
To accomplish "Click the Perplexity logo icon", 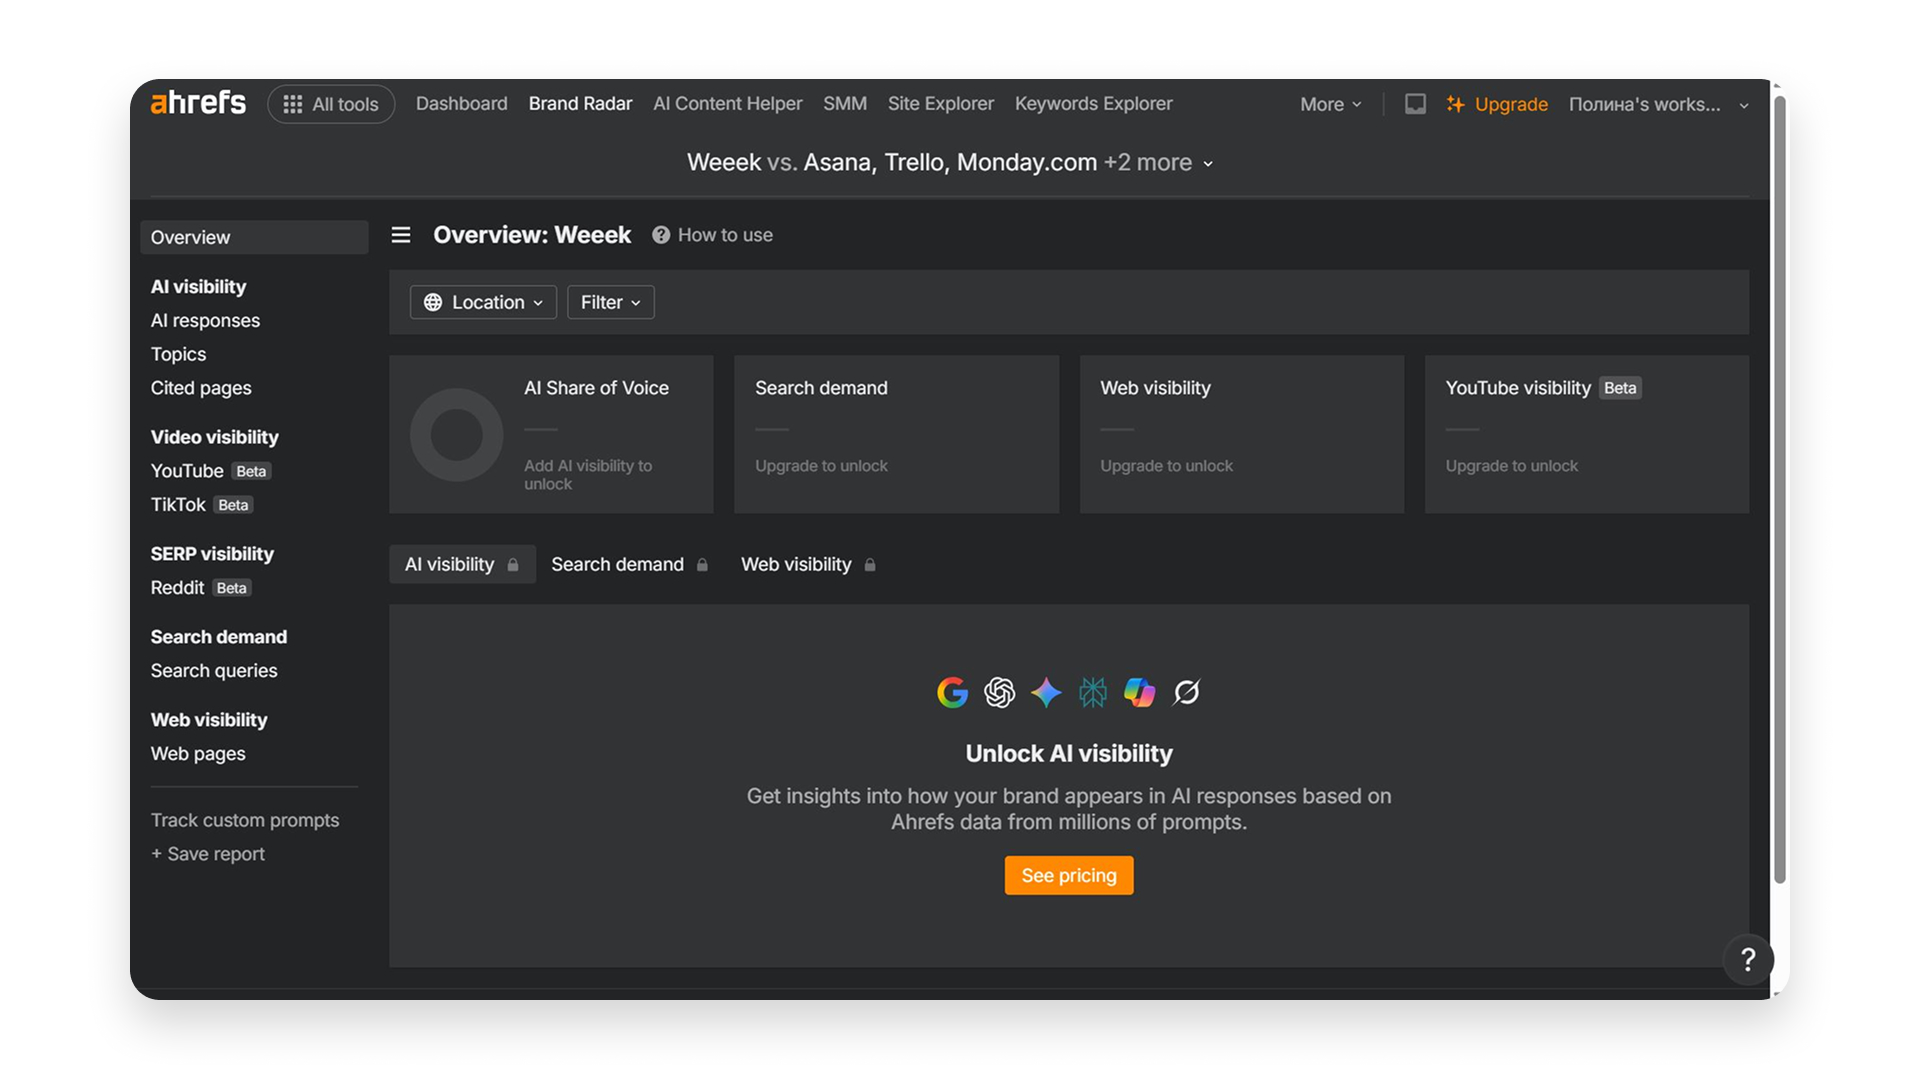I will point(1093,692).
